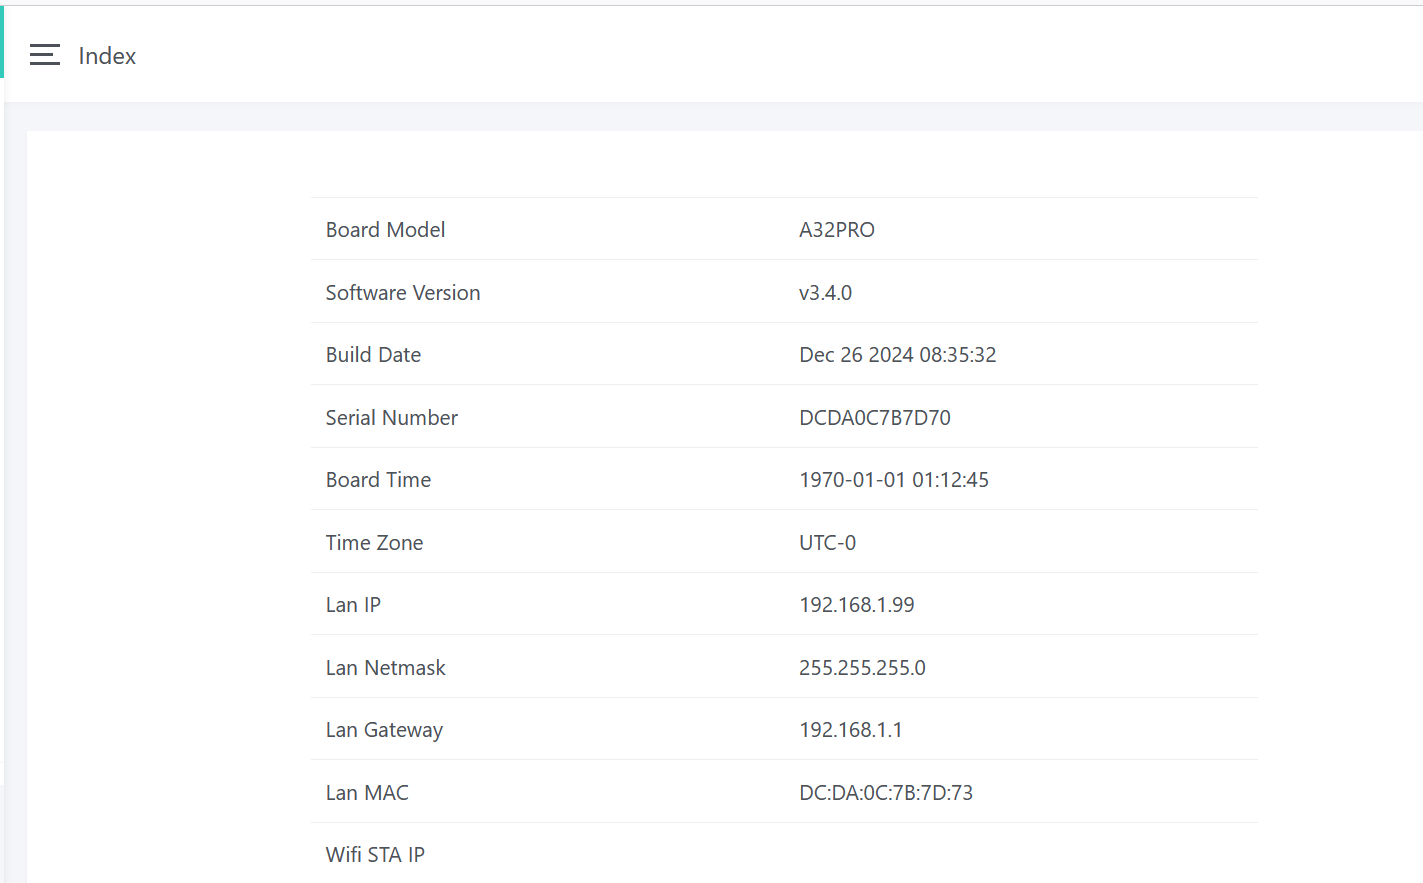Click the UTC-0 time zone value
This screenshot has height=883, width=1423.
tap(827, 543)
